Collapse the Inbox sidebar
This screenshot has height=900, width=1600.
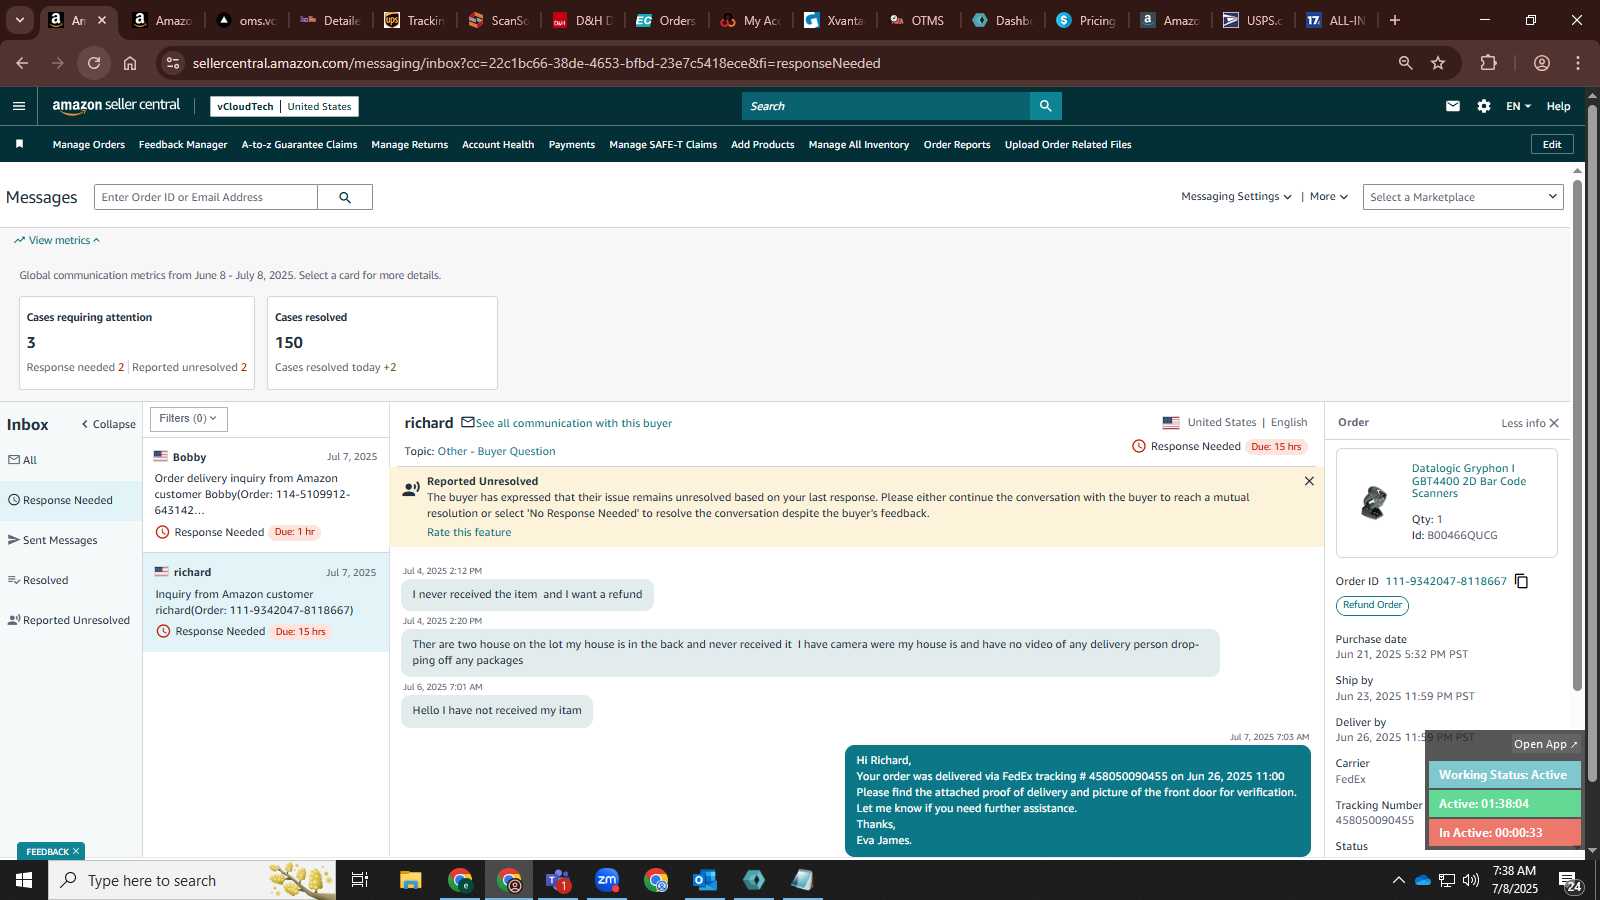108,424
